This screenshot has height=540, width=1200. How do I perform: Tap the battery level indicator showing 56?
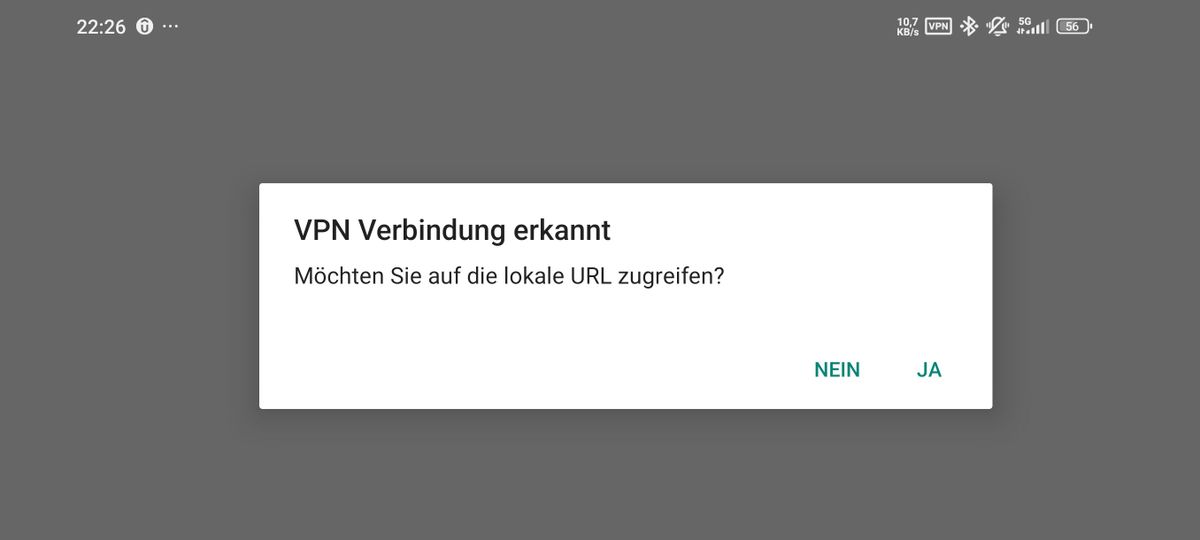pos(1074,27)
